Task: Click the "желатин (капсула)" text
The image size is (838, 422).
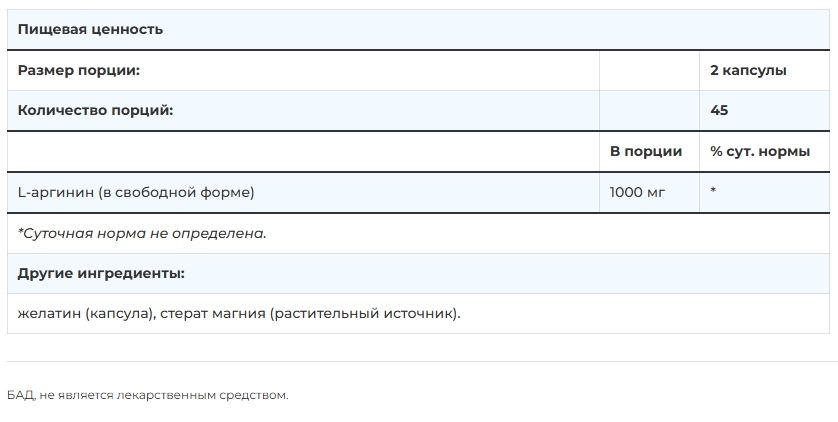Action: click(86, 314)
